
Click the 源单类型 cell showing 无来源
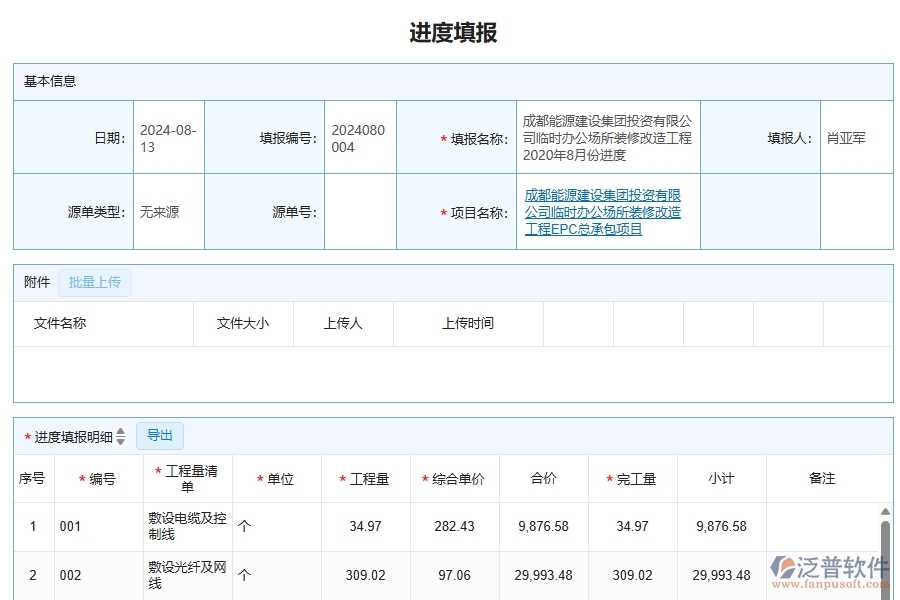[x=158, y=211]
